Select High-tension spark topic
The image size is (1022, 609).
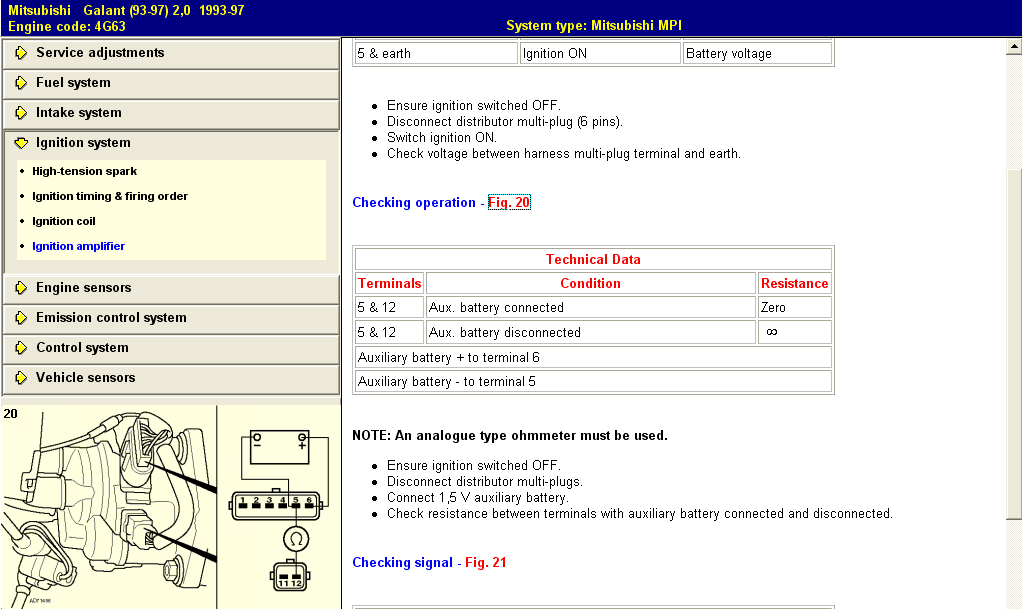pos(85,171)
